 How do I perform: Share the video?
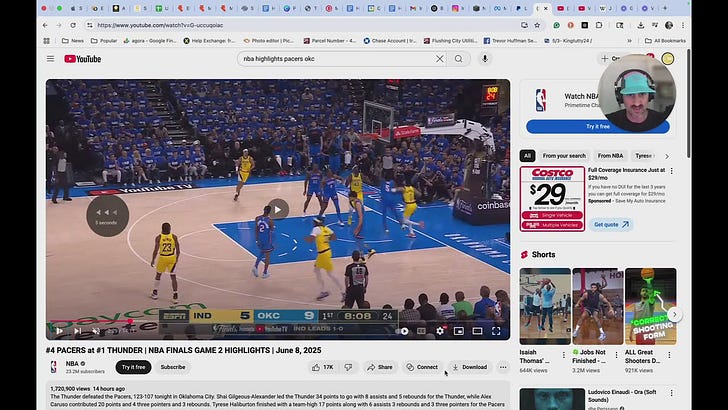380,367
